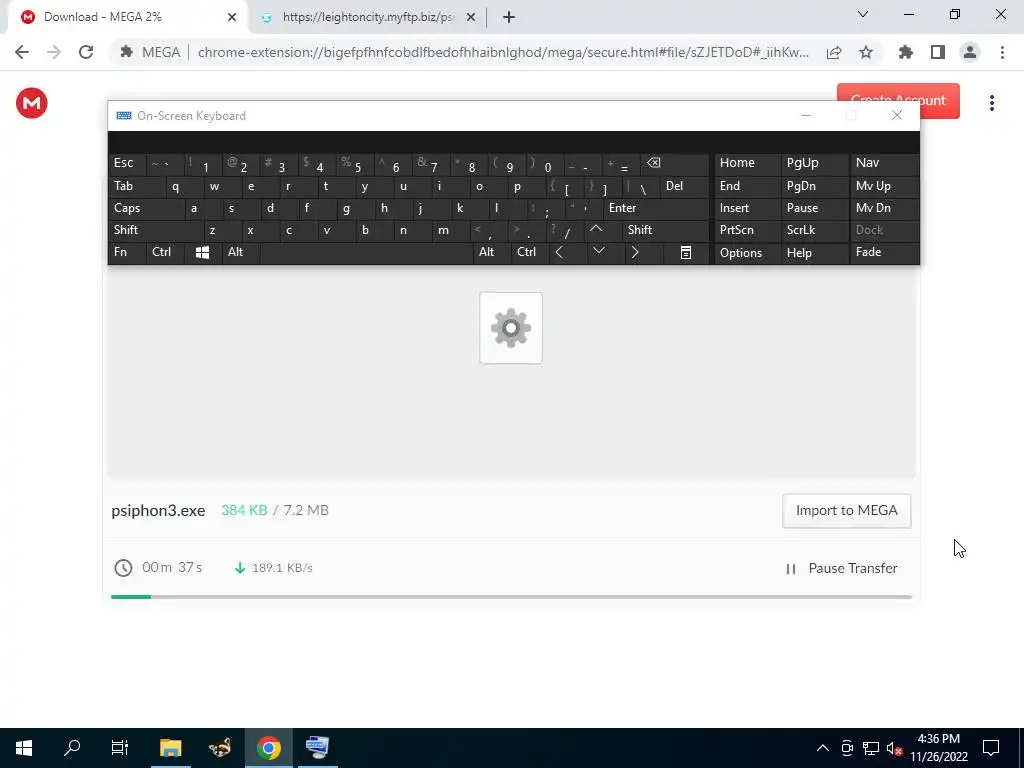Tap the context menu key on the keyboard
1024x768 pixels.
click(x=686, y=253)
